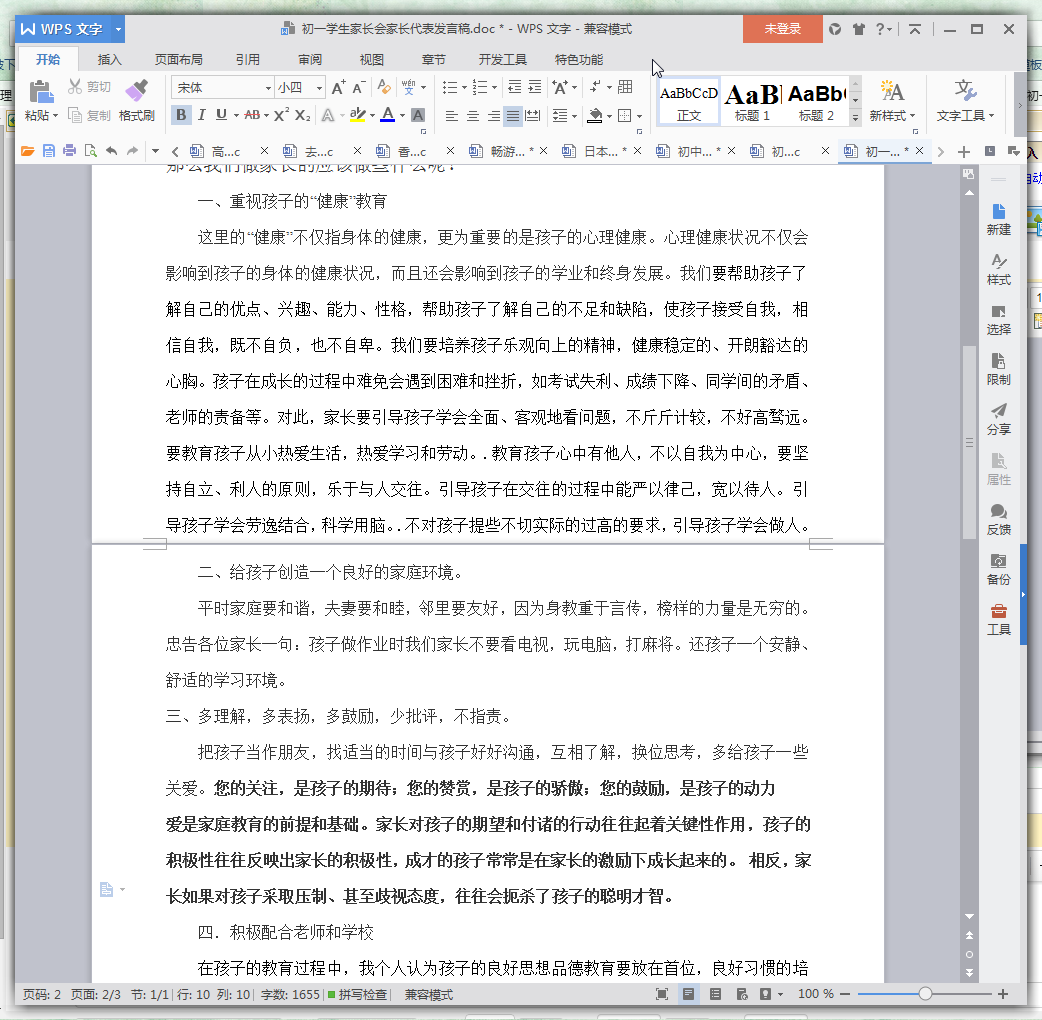Expand the highlight color dropdown arrow
Image resolution: width=1042 pixels, height=1020 pixels.
[372, 116]
